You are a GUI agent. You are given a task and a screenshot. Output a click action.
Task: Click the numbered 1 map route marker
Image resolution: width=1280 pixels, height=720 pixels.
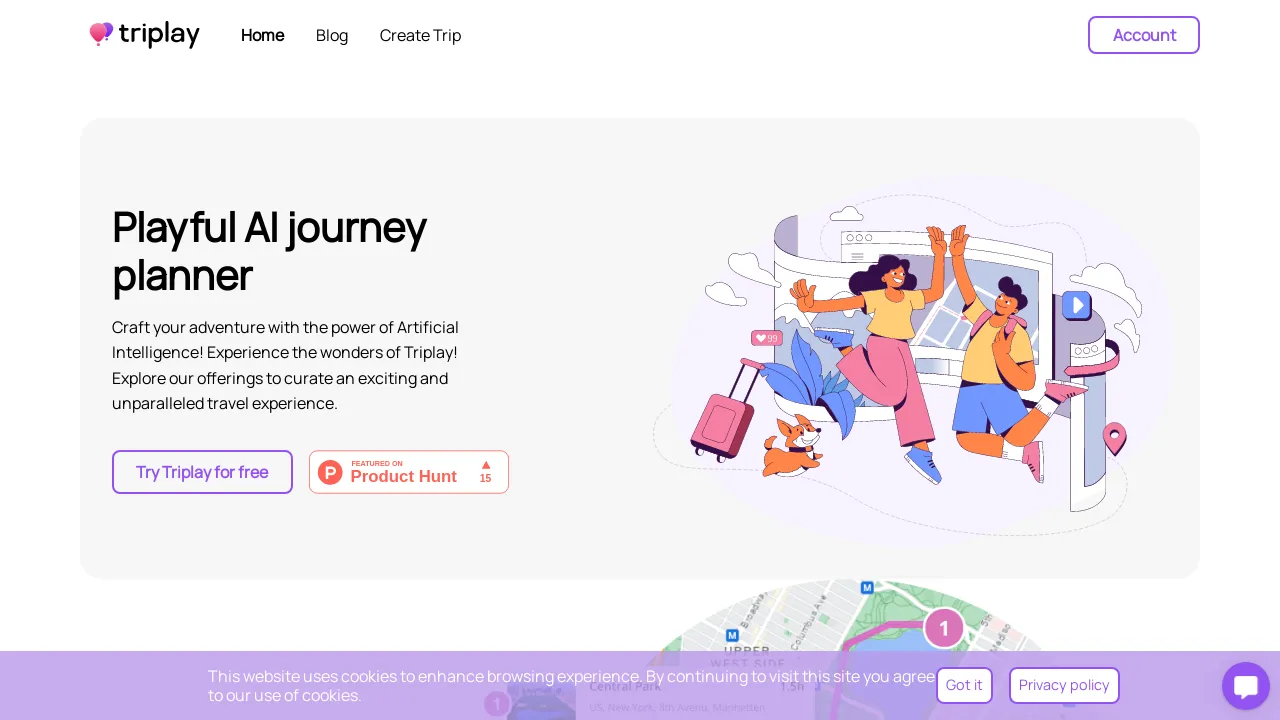pos(944,628)
